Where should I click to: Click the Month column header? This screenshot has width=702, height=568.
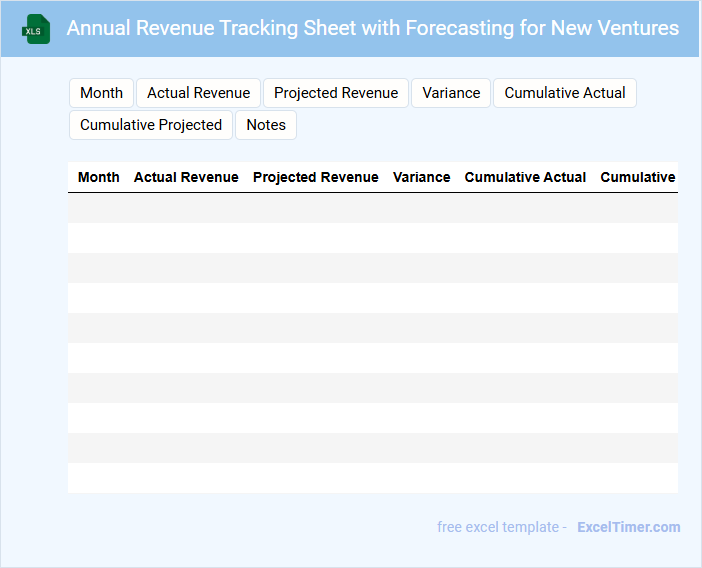(x=99, y=177)
